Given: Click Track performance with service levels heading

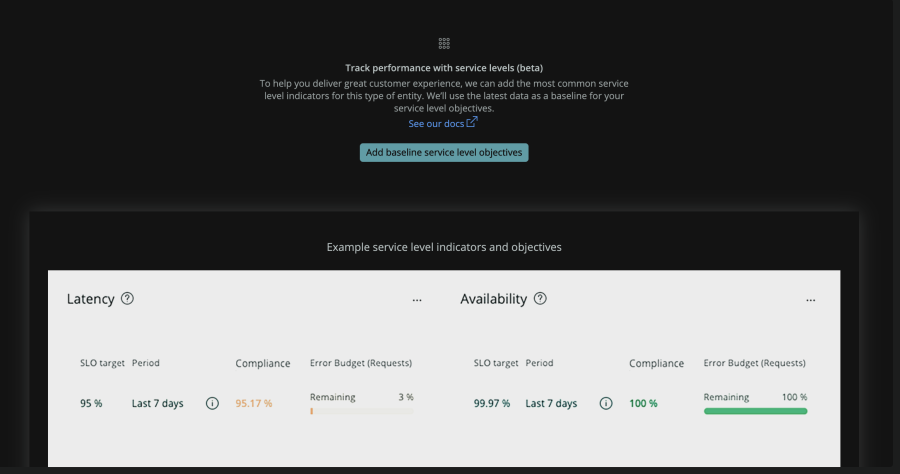Looking at the screenshot, I should pos(444,68).
